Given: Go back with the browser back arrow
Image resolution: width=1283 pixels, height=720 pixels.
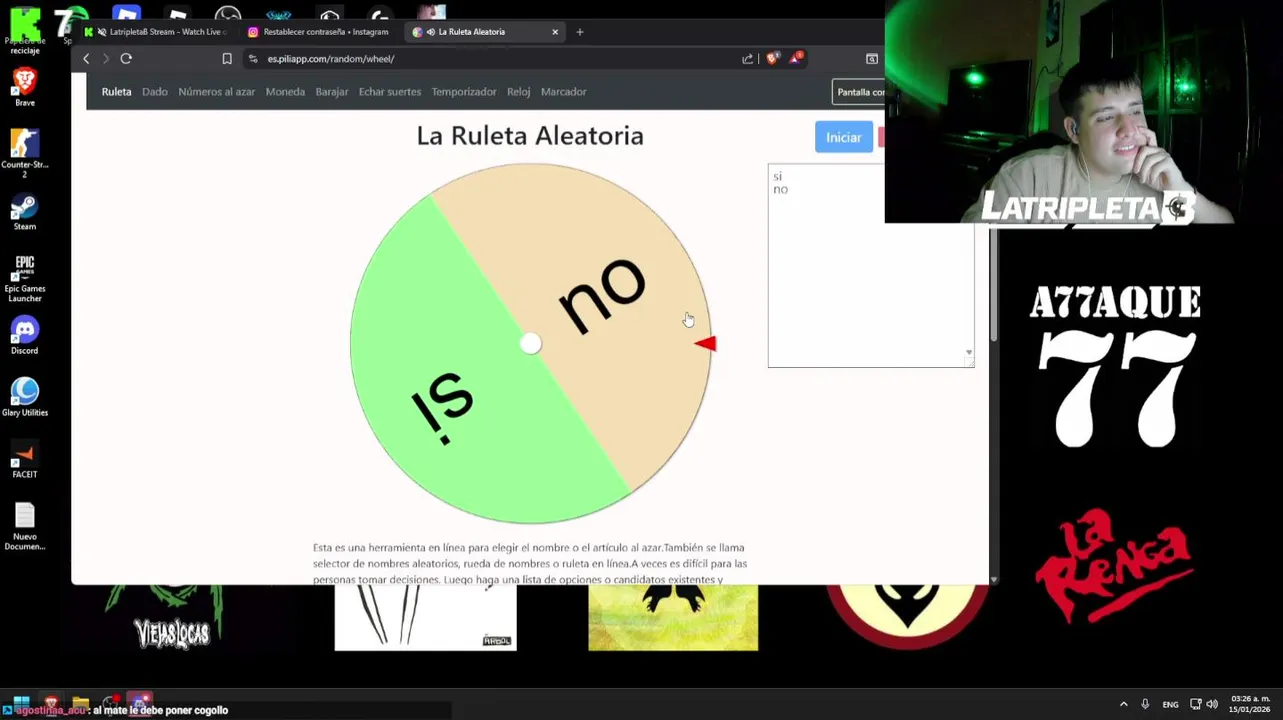Looking at the screenshot, I should click(x=86, y=59).
